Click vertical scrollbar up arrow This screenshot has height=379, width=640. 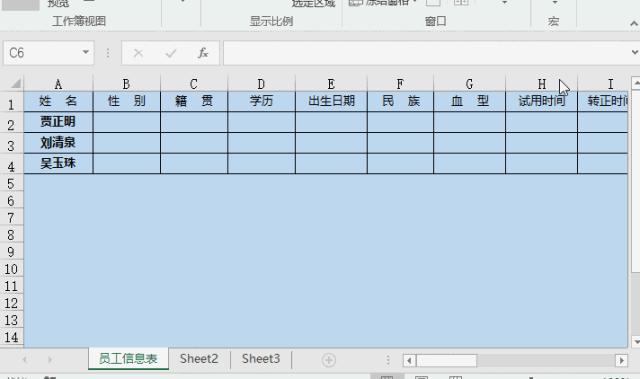pyautogui.click(x=636, y=83)
